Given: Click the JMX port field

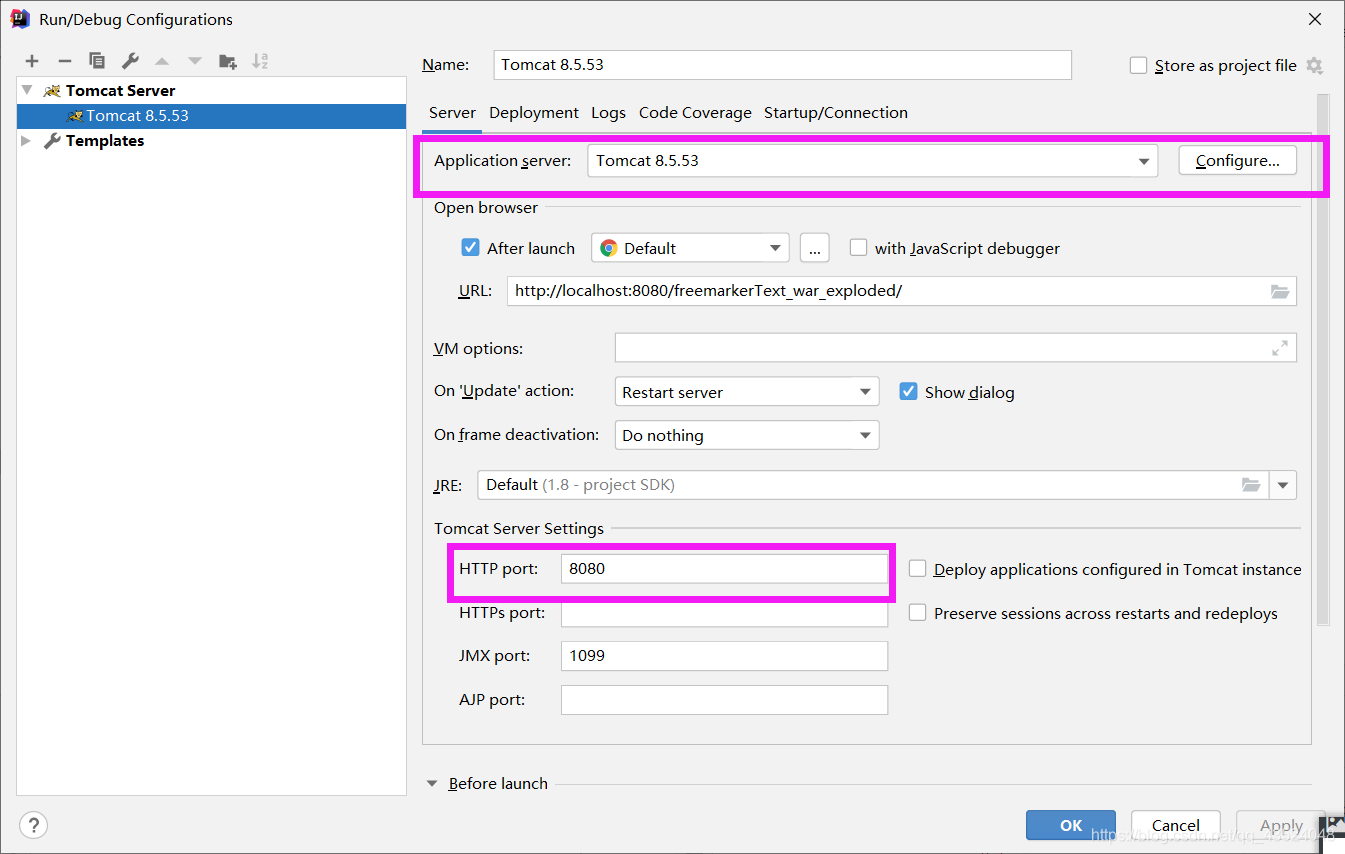Looking at the screenshot, I should [724, 656].
